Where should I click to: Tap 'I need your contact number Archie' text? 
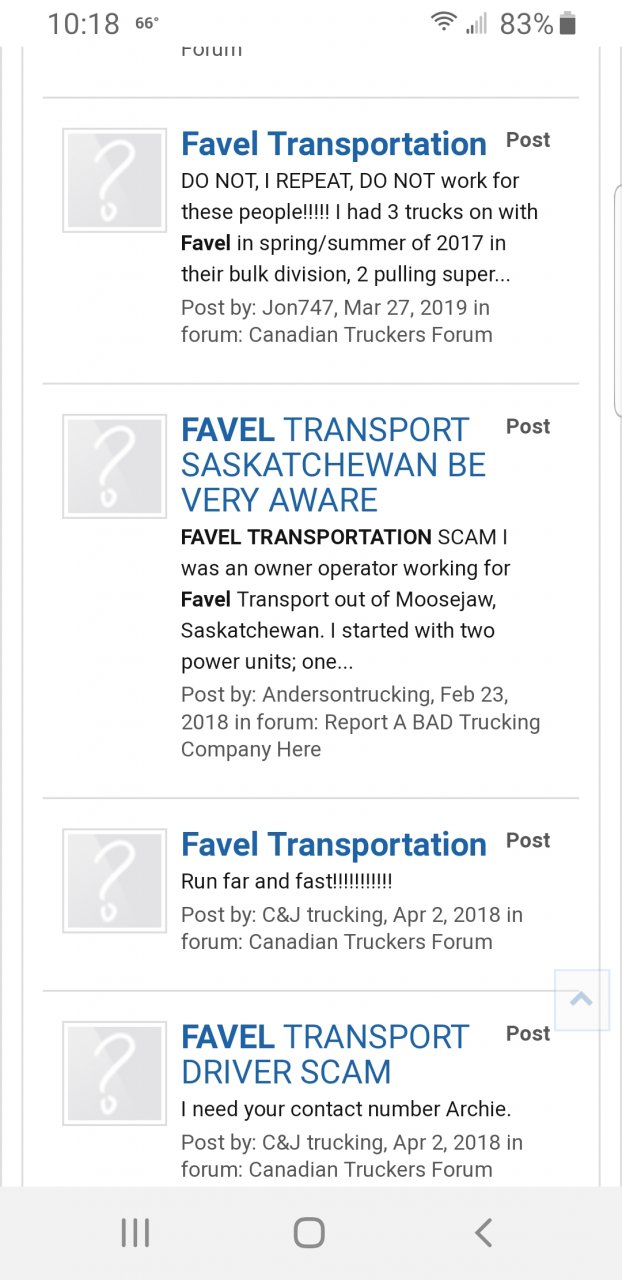pos(346,1109)
